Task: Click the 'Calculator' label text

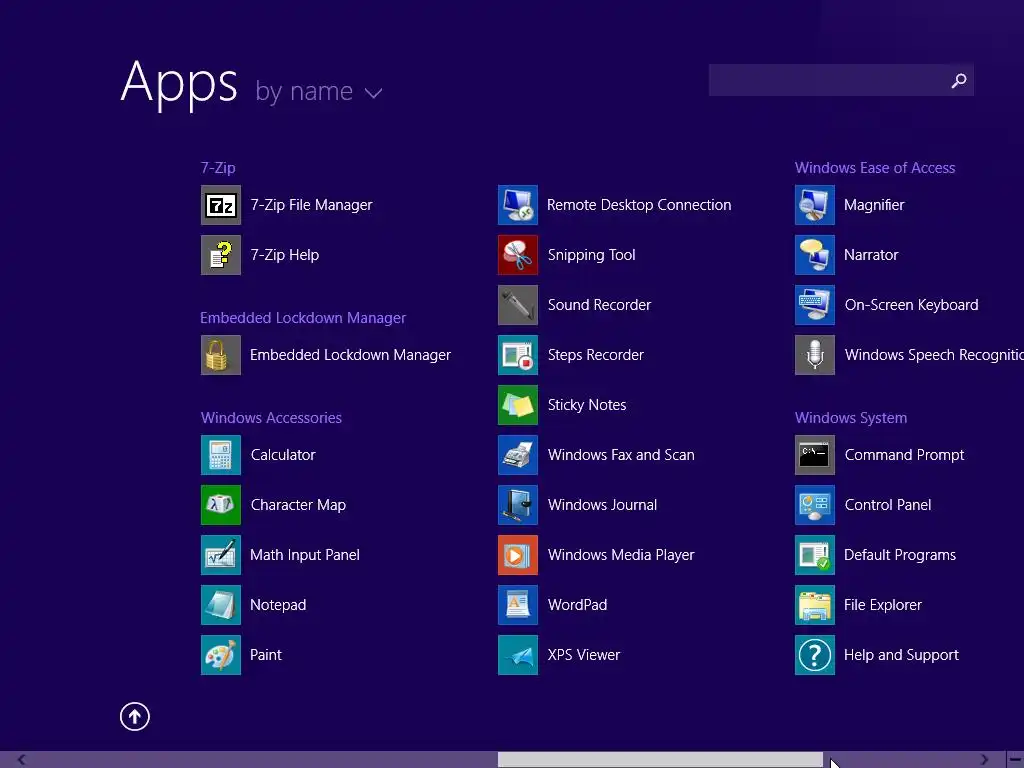Action: click(x=283, y=455)
